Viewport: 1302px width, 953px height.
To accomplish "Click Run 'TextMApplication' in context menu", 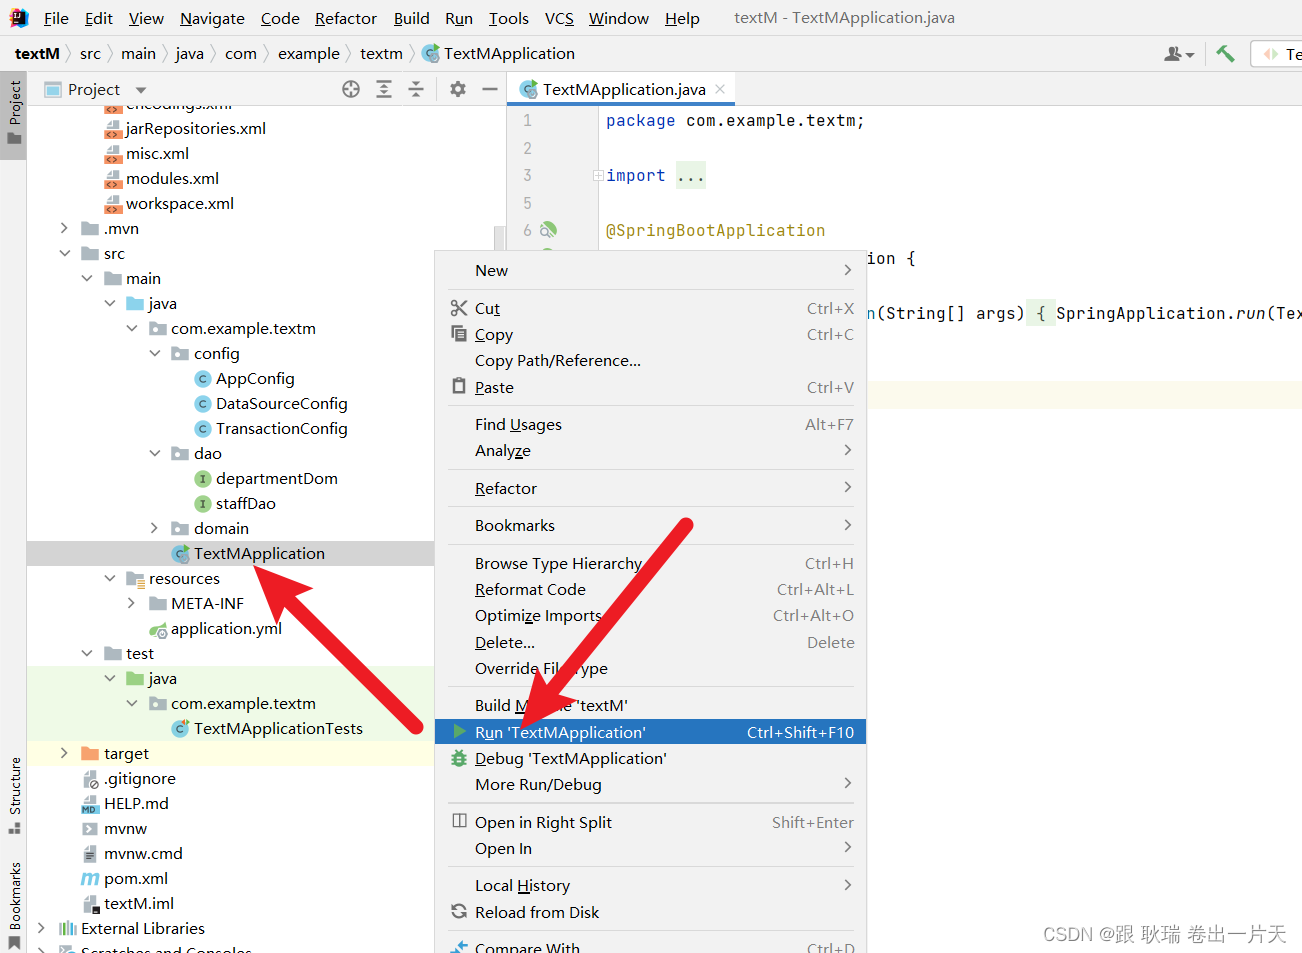I will [650, 732].
